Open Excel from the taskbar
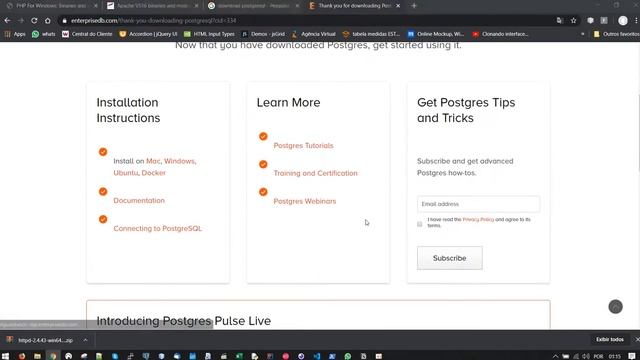Screen dimensions: 640x360 (x=239, y=356)
